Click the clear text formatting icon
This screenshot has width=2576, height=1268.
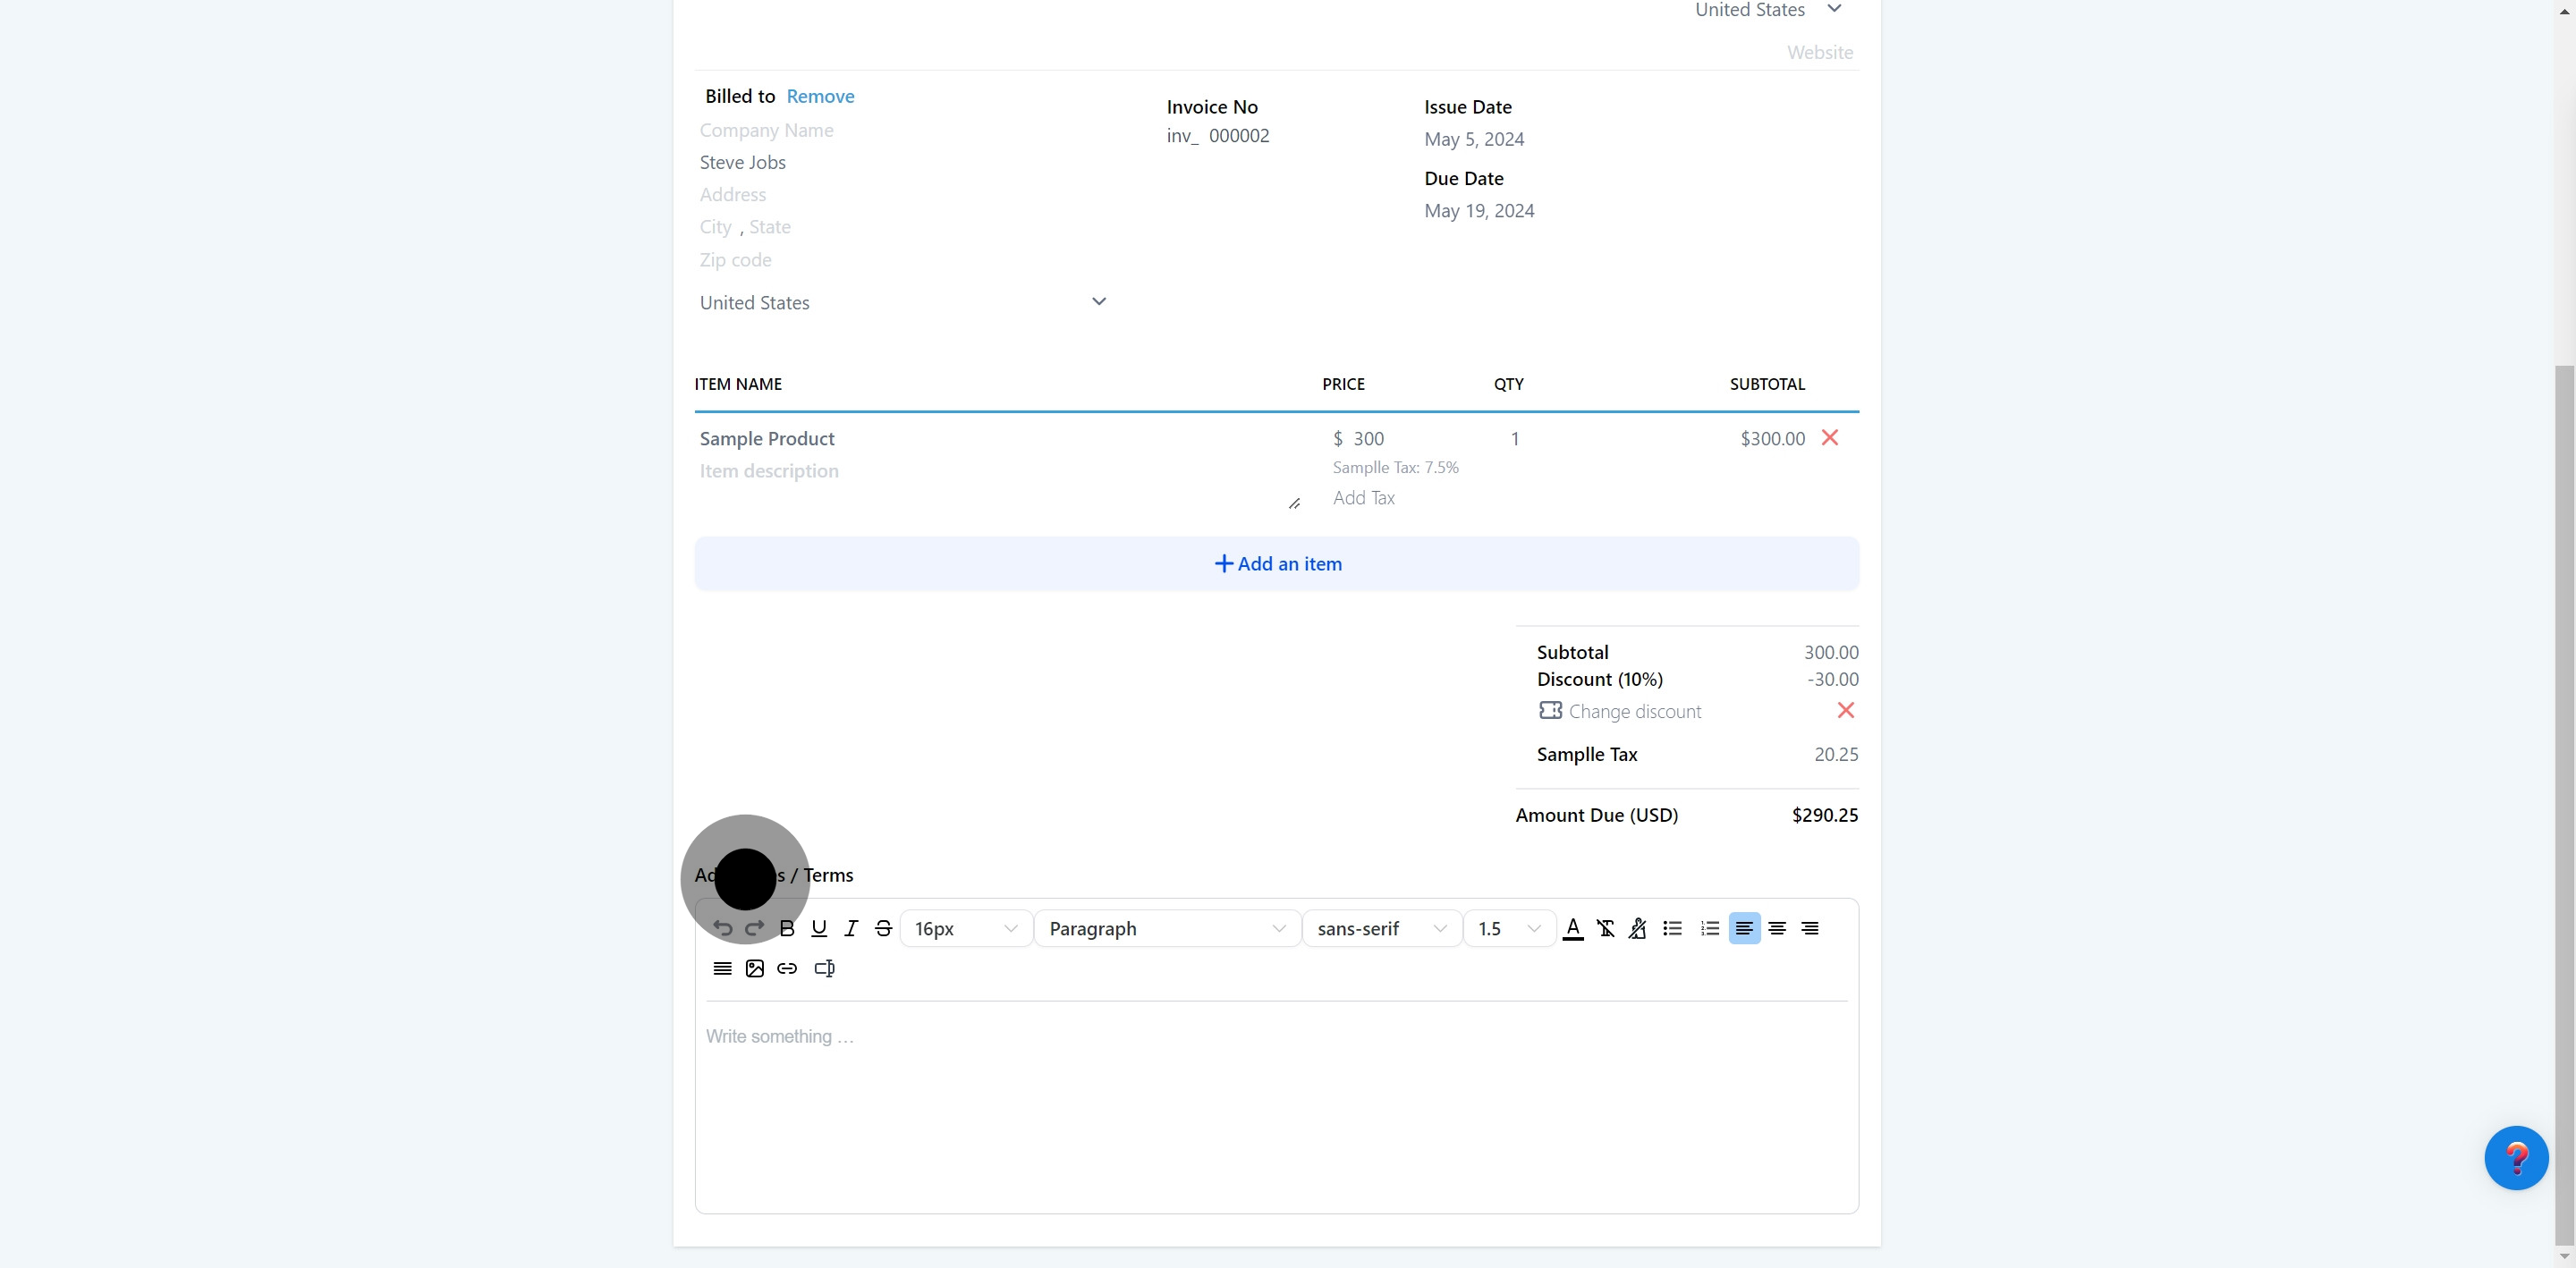1605,928
